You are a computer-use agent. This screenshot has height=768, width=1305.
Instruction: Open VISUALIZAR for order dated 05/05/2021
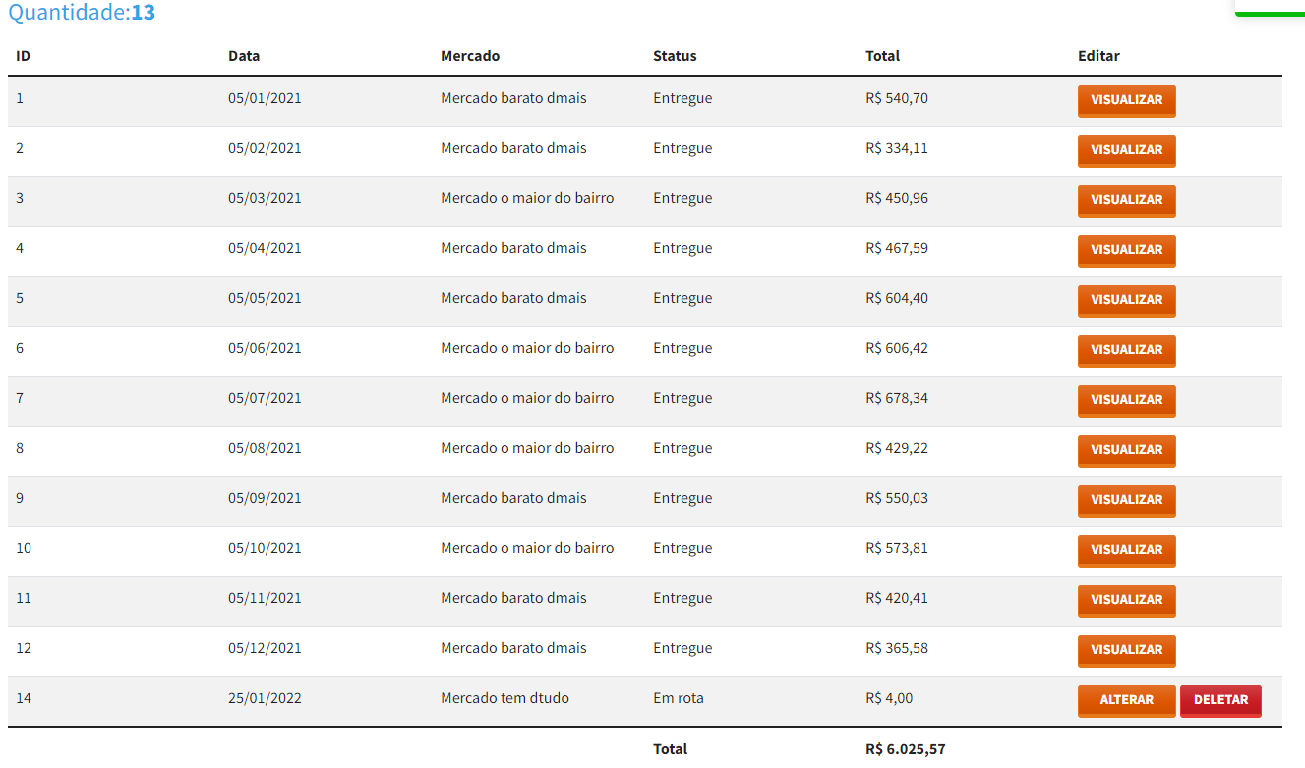(x=1126, y=301)
